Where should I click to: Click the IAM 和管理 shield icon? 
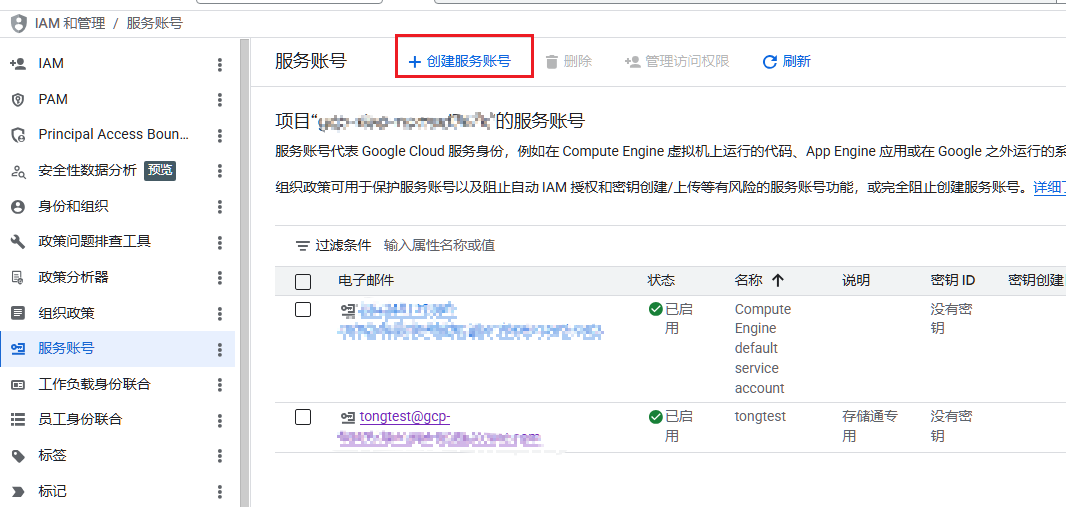[18, 23]
